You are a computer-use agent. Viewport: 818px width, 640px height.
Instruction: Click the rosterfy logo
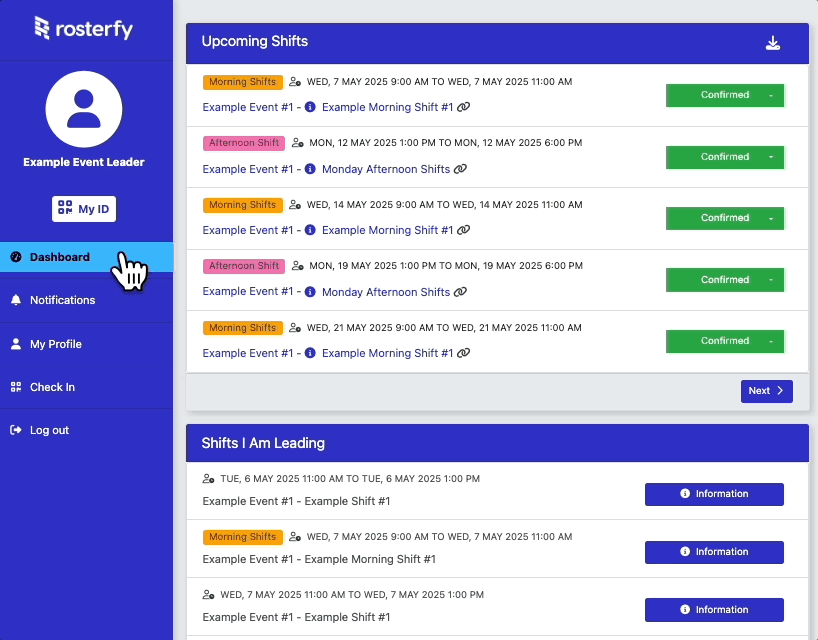coord(83,29)
